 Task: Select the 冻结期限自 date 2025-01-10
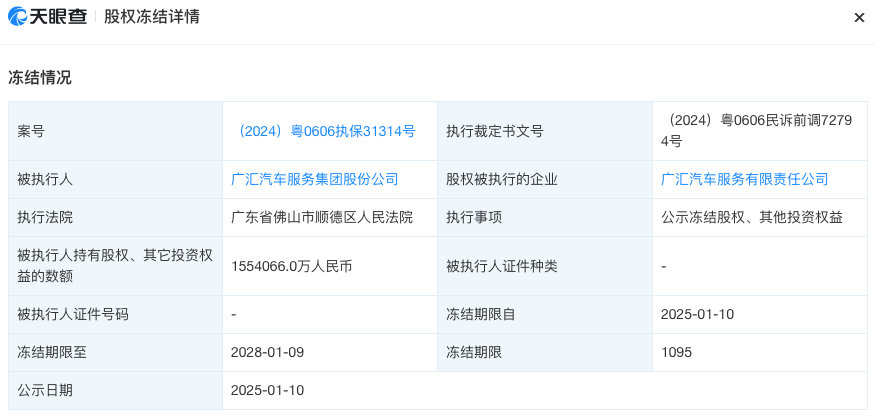[x=698, y=314]
